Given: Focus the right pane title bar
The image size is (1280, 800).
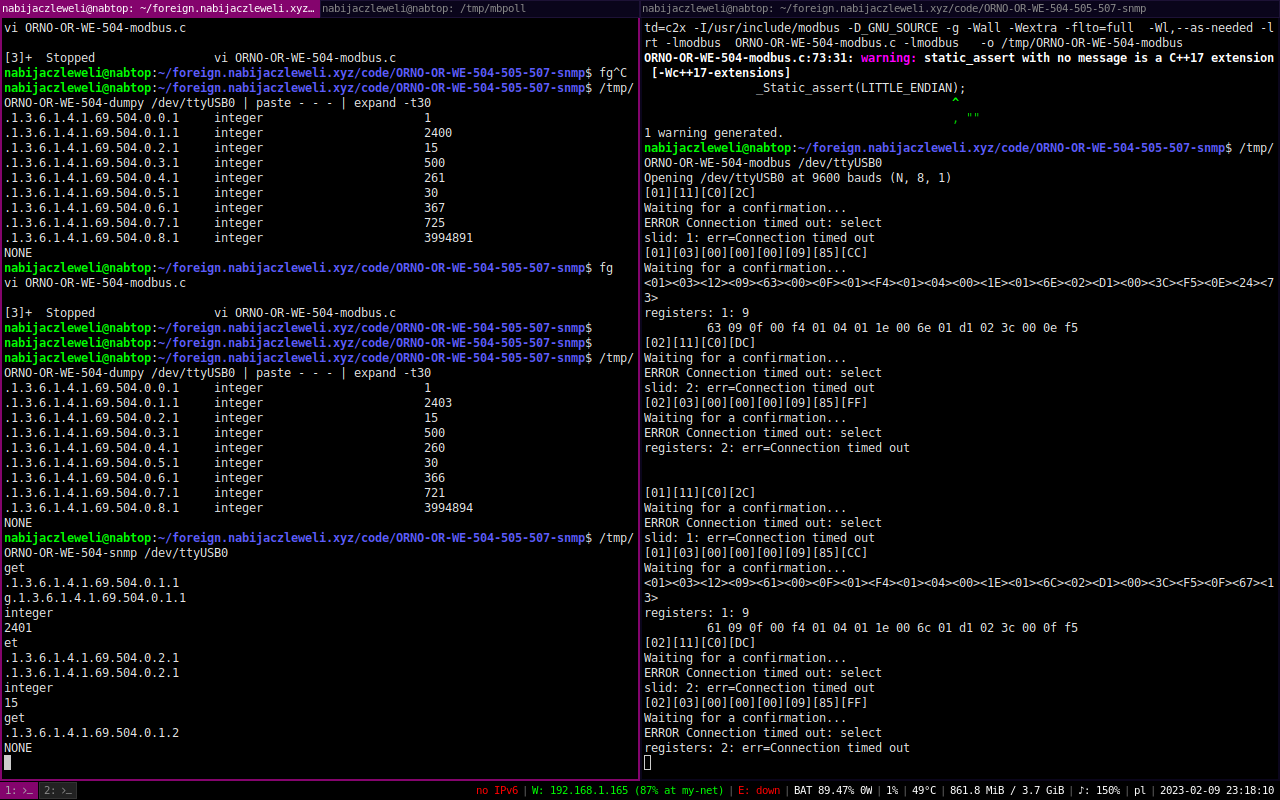Looking at the screenshot, I should [959, 8].
